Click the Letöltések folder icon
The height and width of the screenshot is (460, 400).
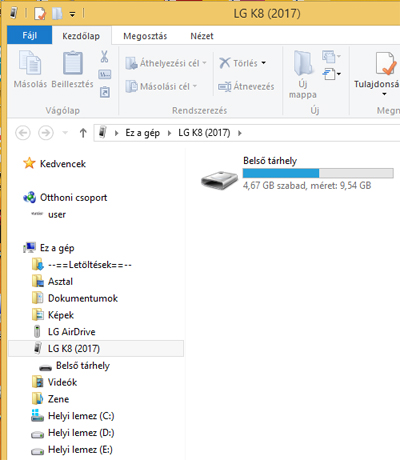tap(38, 265)
